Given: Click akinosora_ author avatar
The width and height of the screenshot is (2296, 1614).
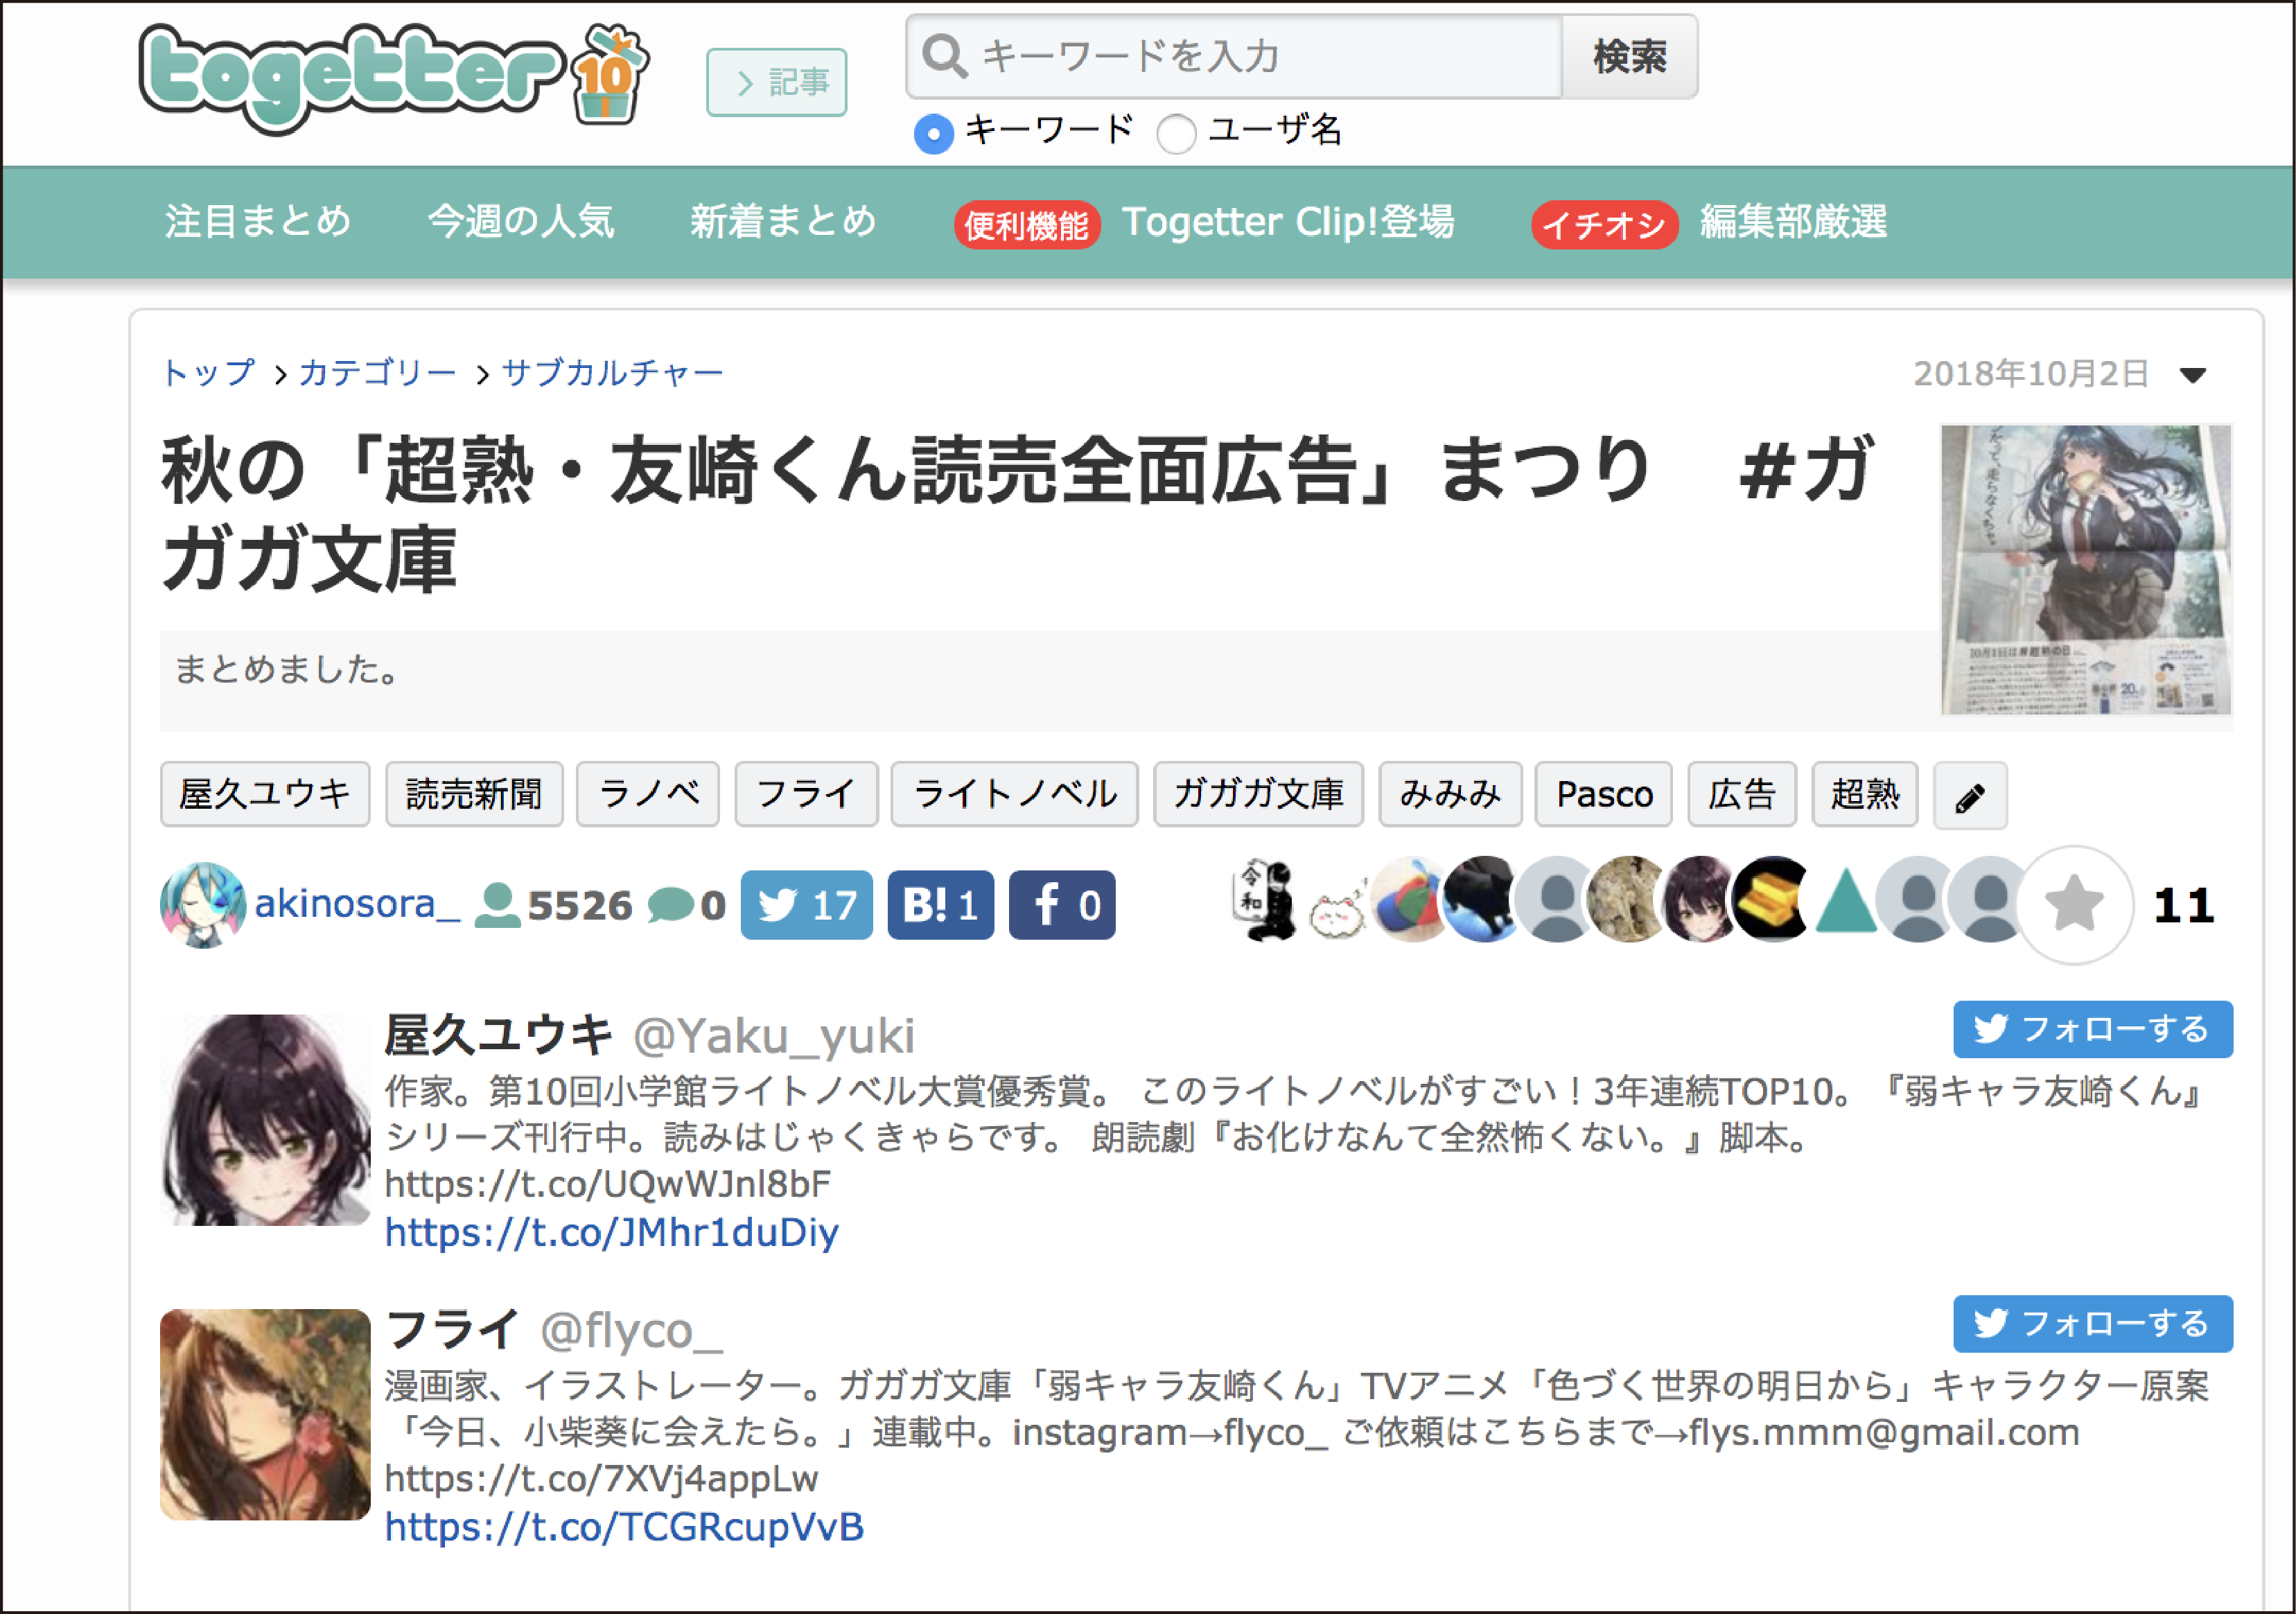Looking at the screenshot, I should [x=202, y=905].
